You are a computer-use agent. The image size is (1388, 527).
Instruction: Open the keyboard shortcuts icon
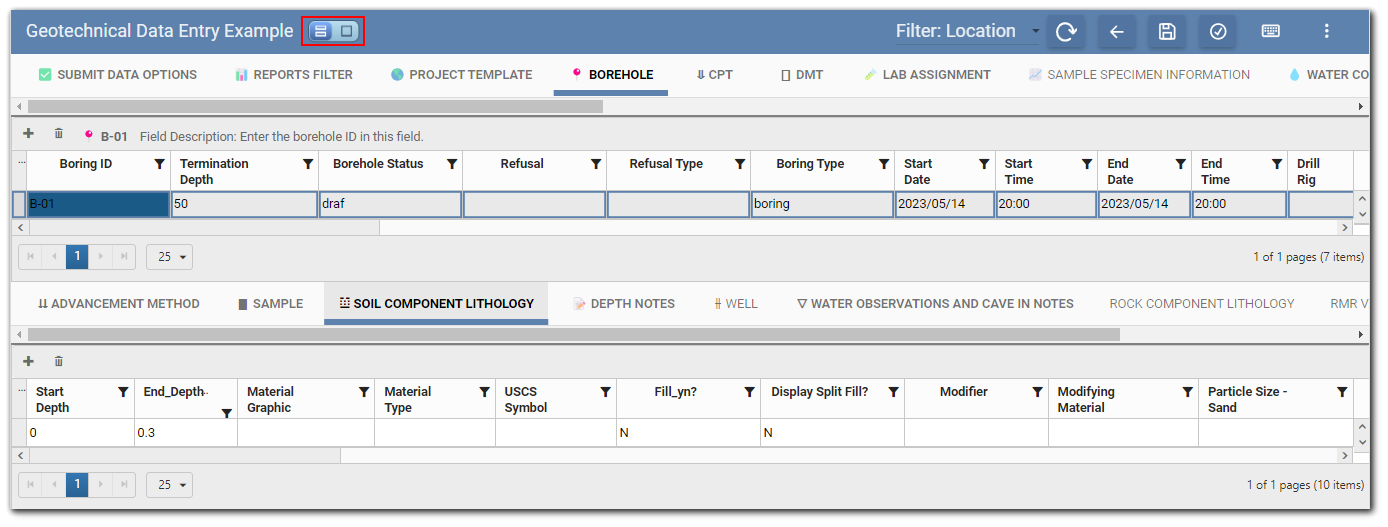(1270, 31)
